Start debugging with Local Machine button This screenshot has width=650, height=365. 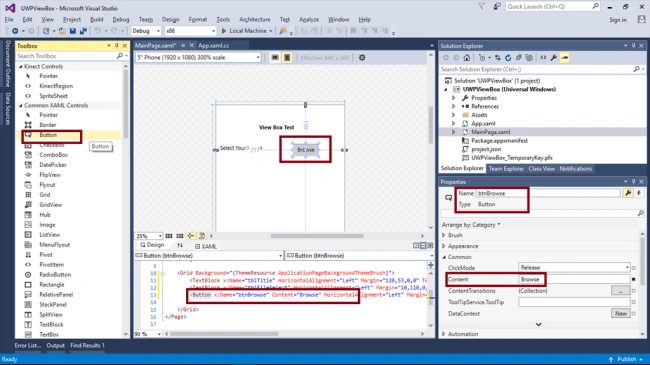pyautogui.click(x=247, y=31)
